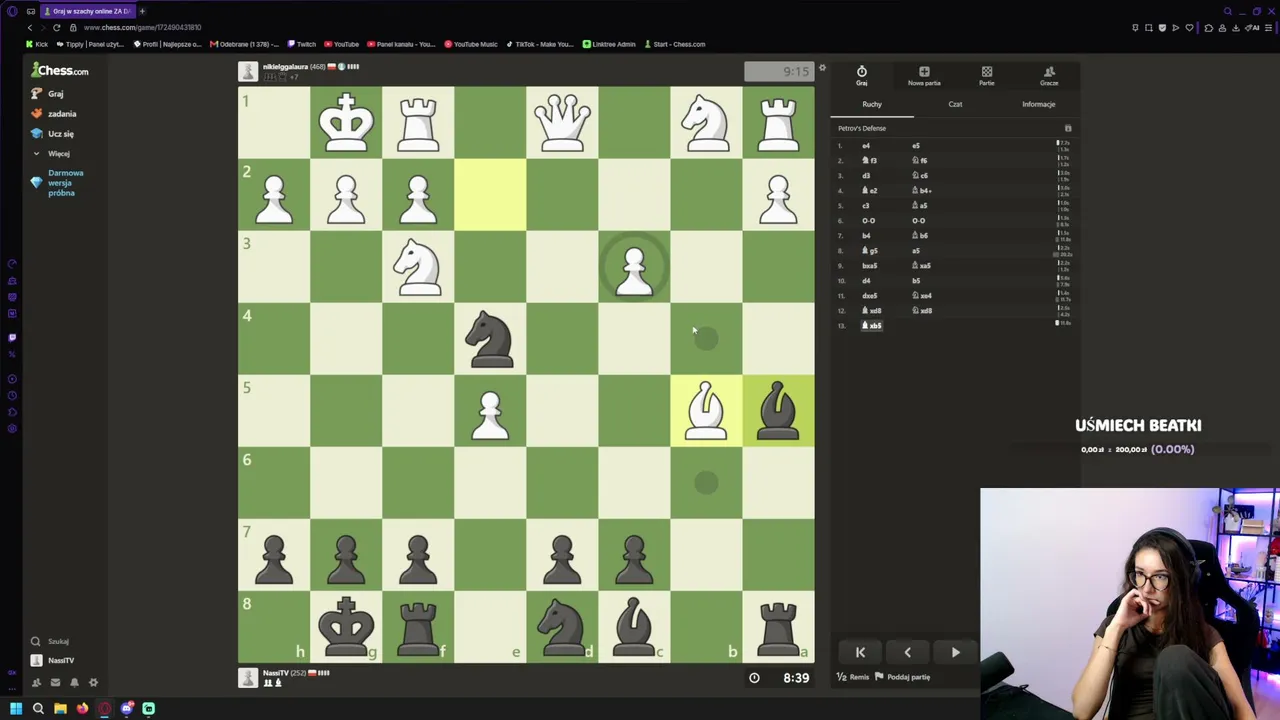This screenshot has height=720, width=1280.
Task: Open opponent nikielggalaura's username
Action: [x=285, y=67]
